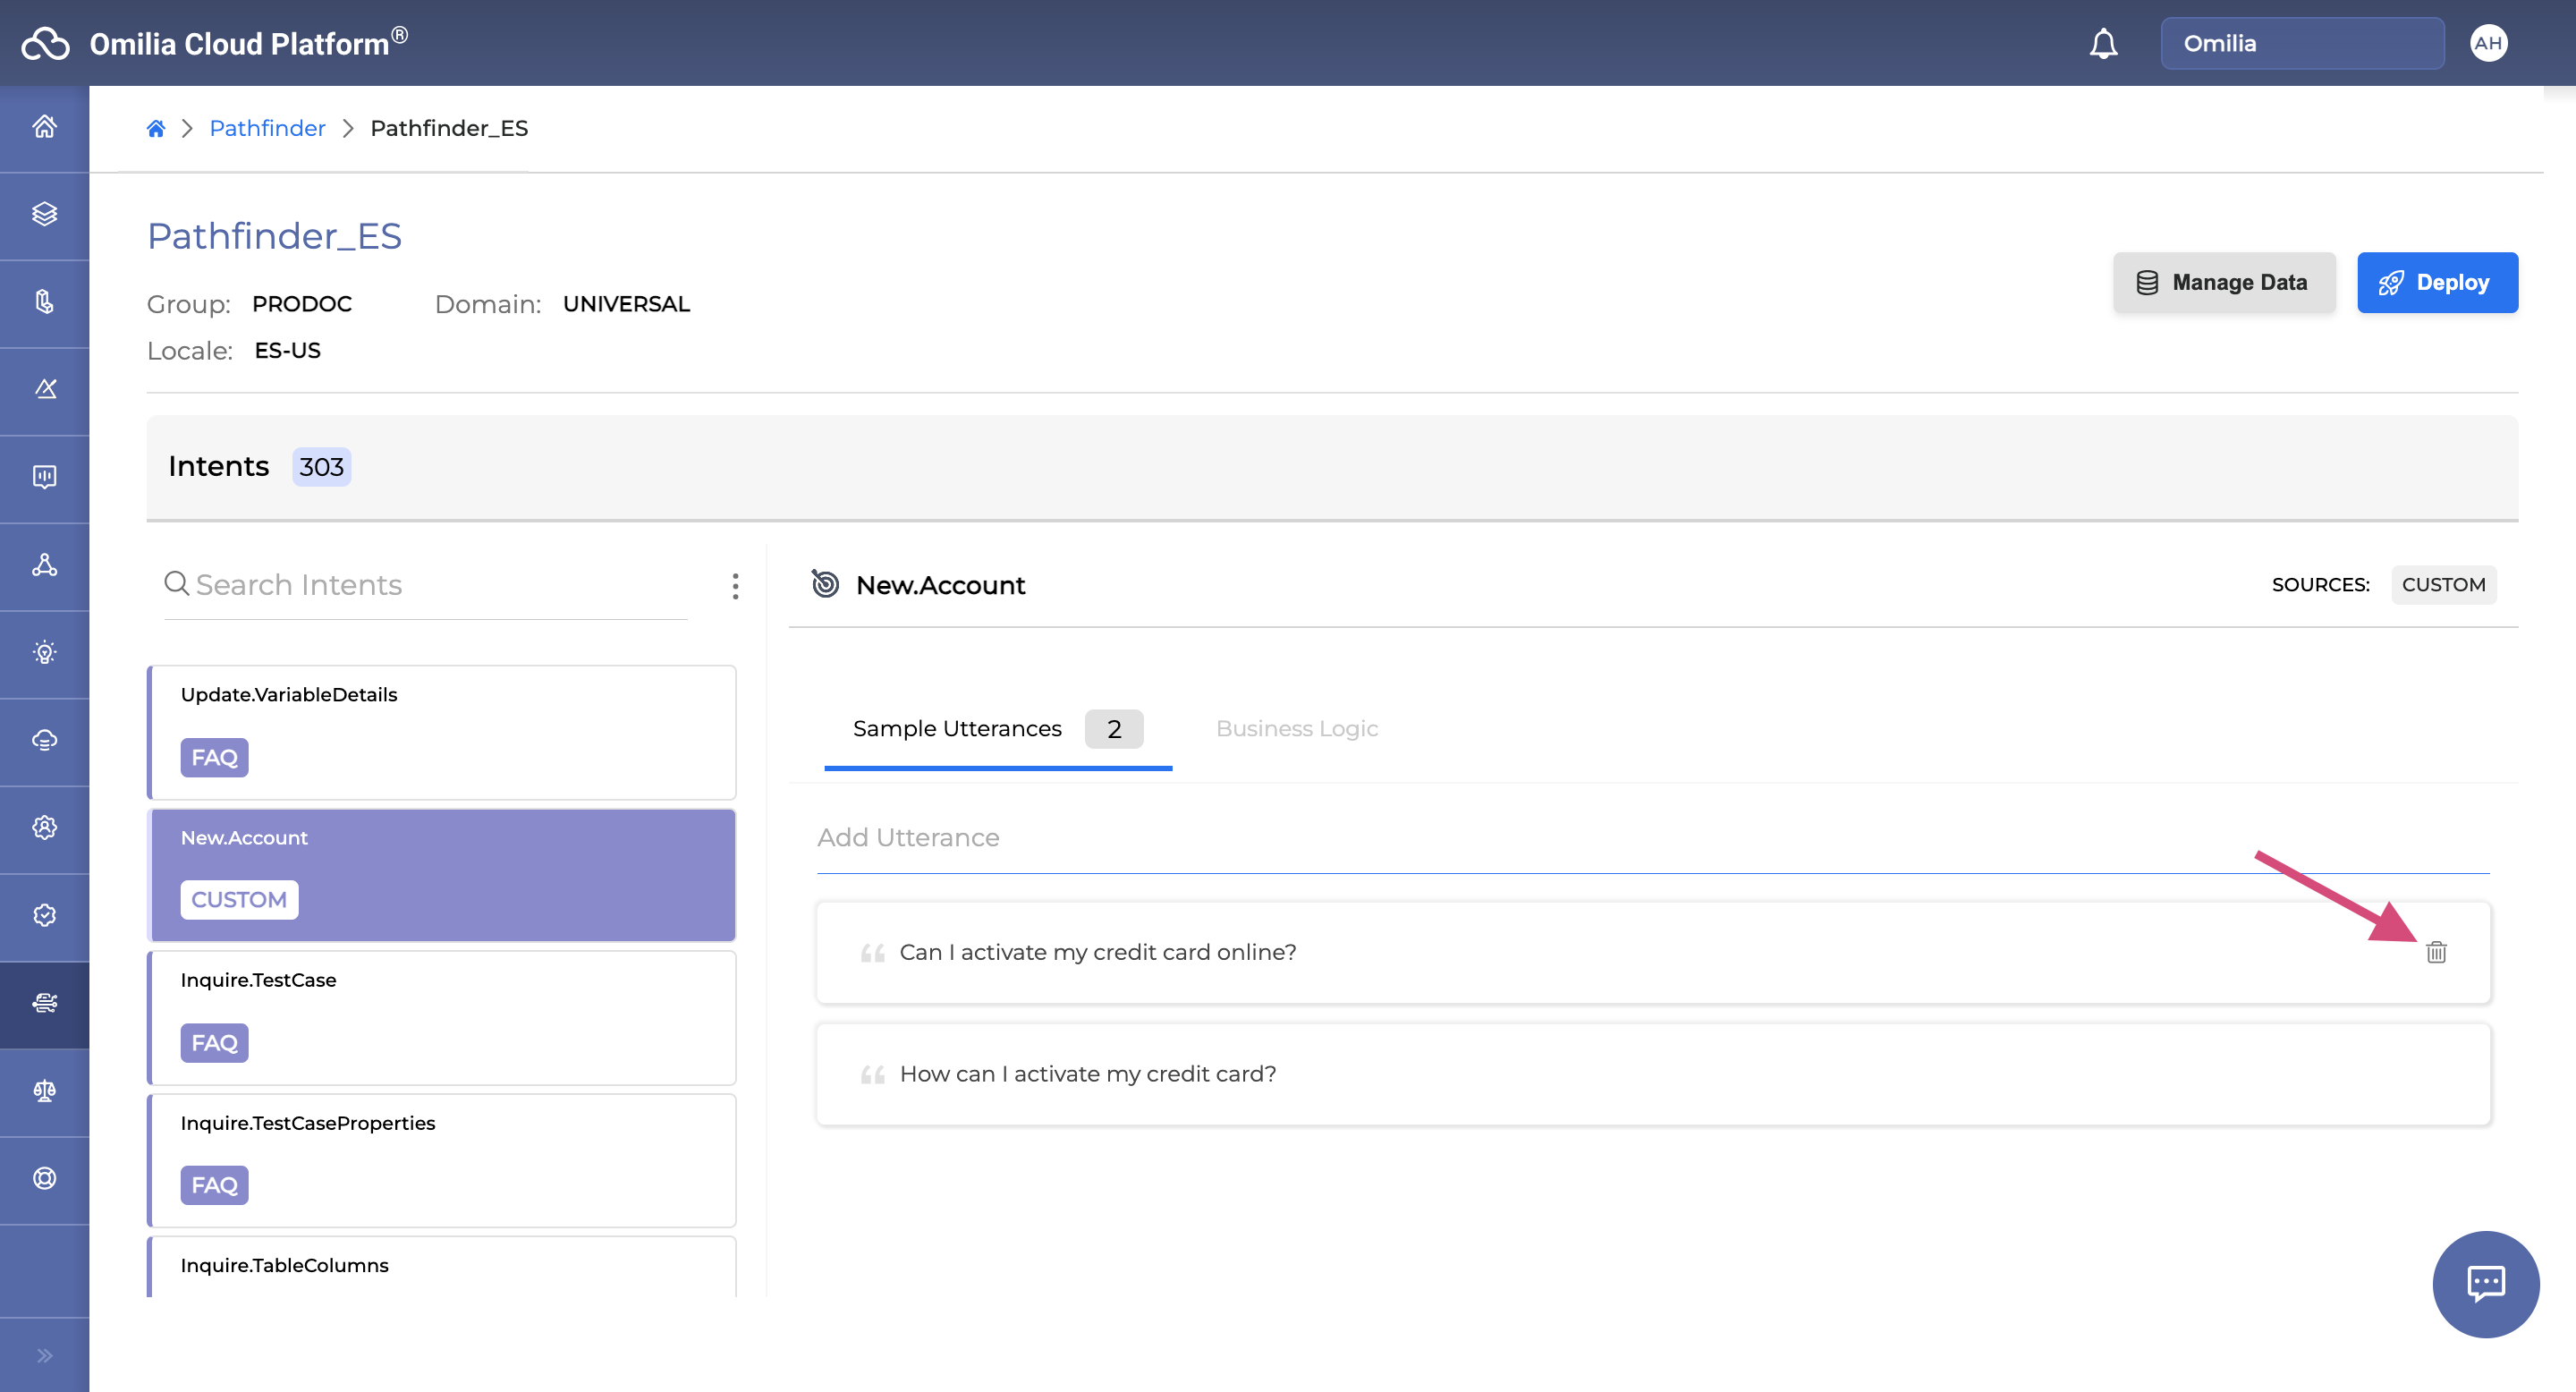Open the Omilia organization selector
This screenshot has height=1392, width=2576.
(x=2302, y=43)
